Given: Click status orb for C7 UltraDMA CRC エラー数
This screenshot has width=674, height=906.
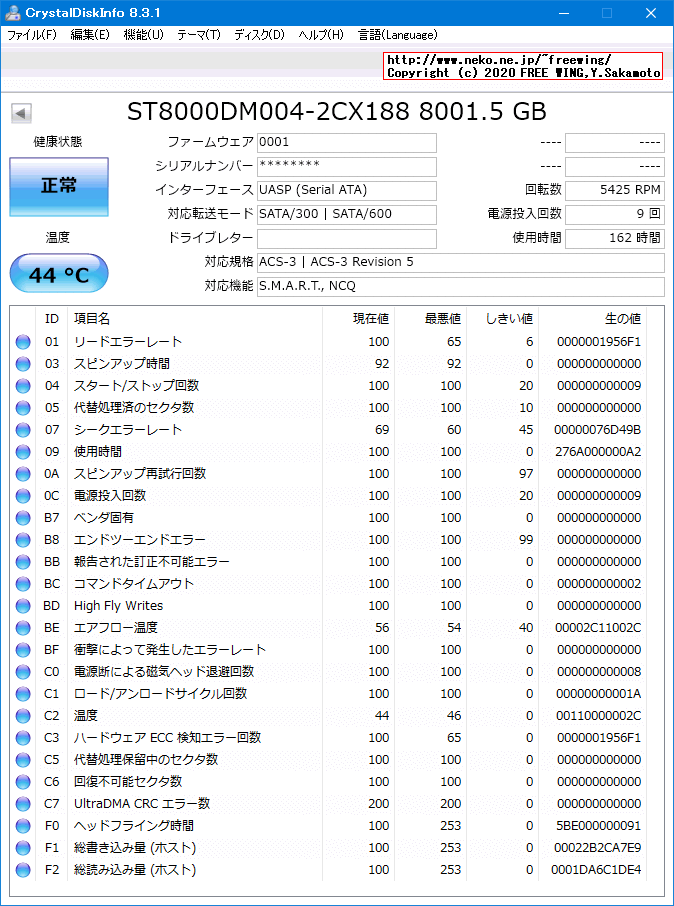Looking at the screenshot, I should pyautogui.click(x=23, y=804).
